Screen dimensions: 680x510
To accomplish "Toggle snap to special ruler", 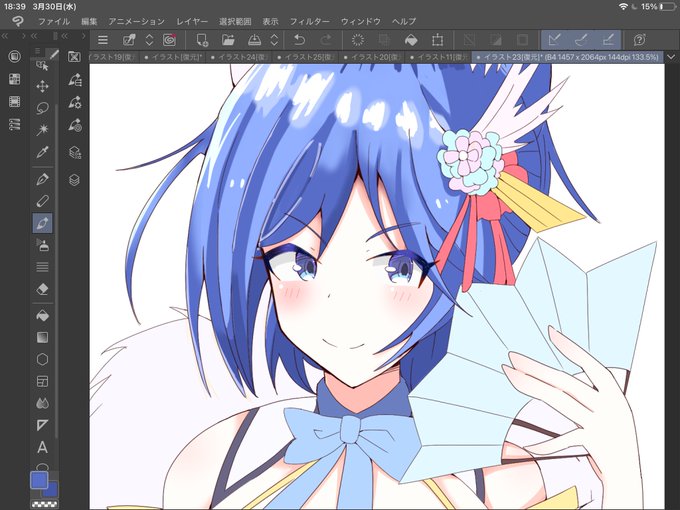I will tap(581, 40).
